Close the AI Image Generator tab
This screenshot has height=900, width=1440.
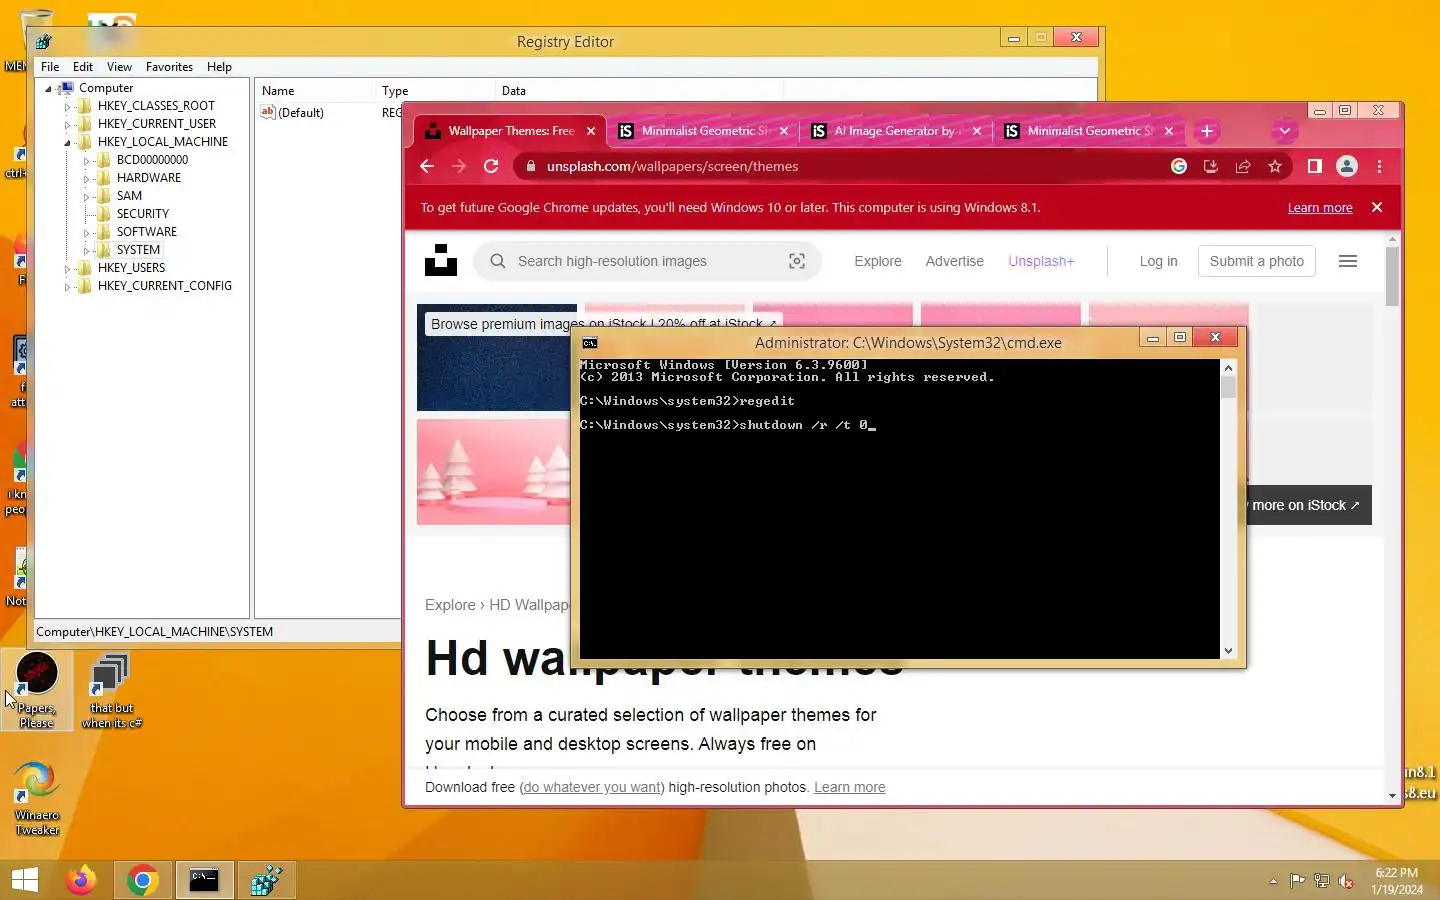977,131
